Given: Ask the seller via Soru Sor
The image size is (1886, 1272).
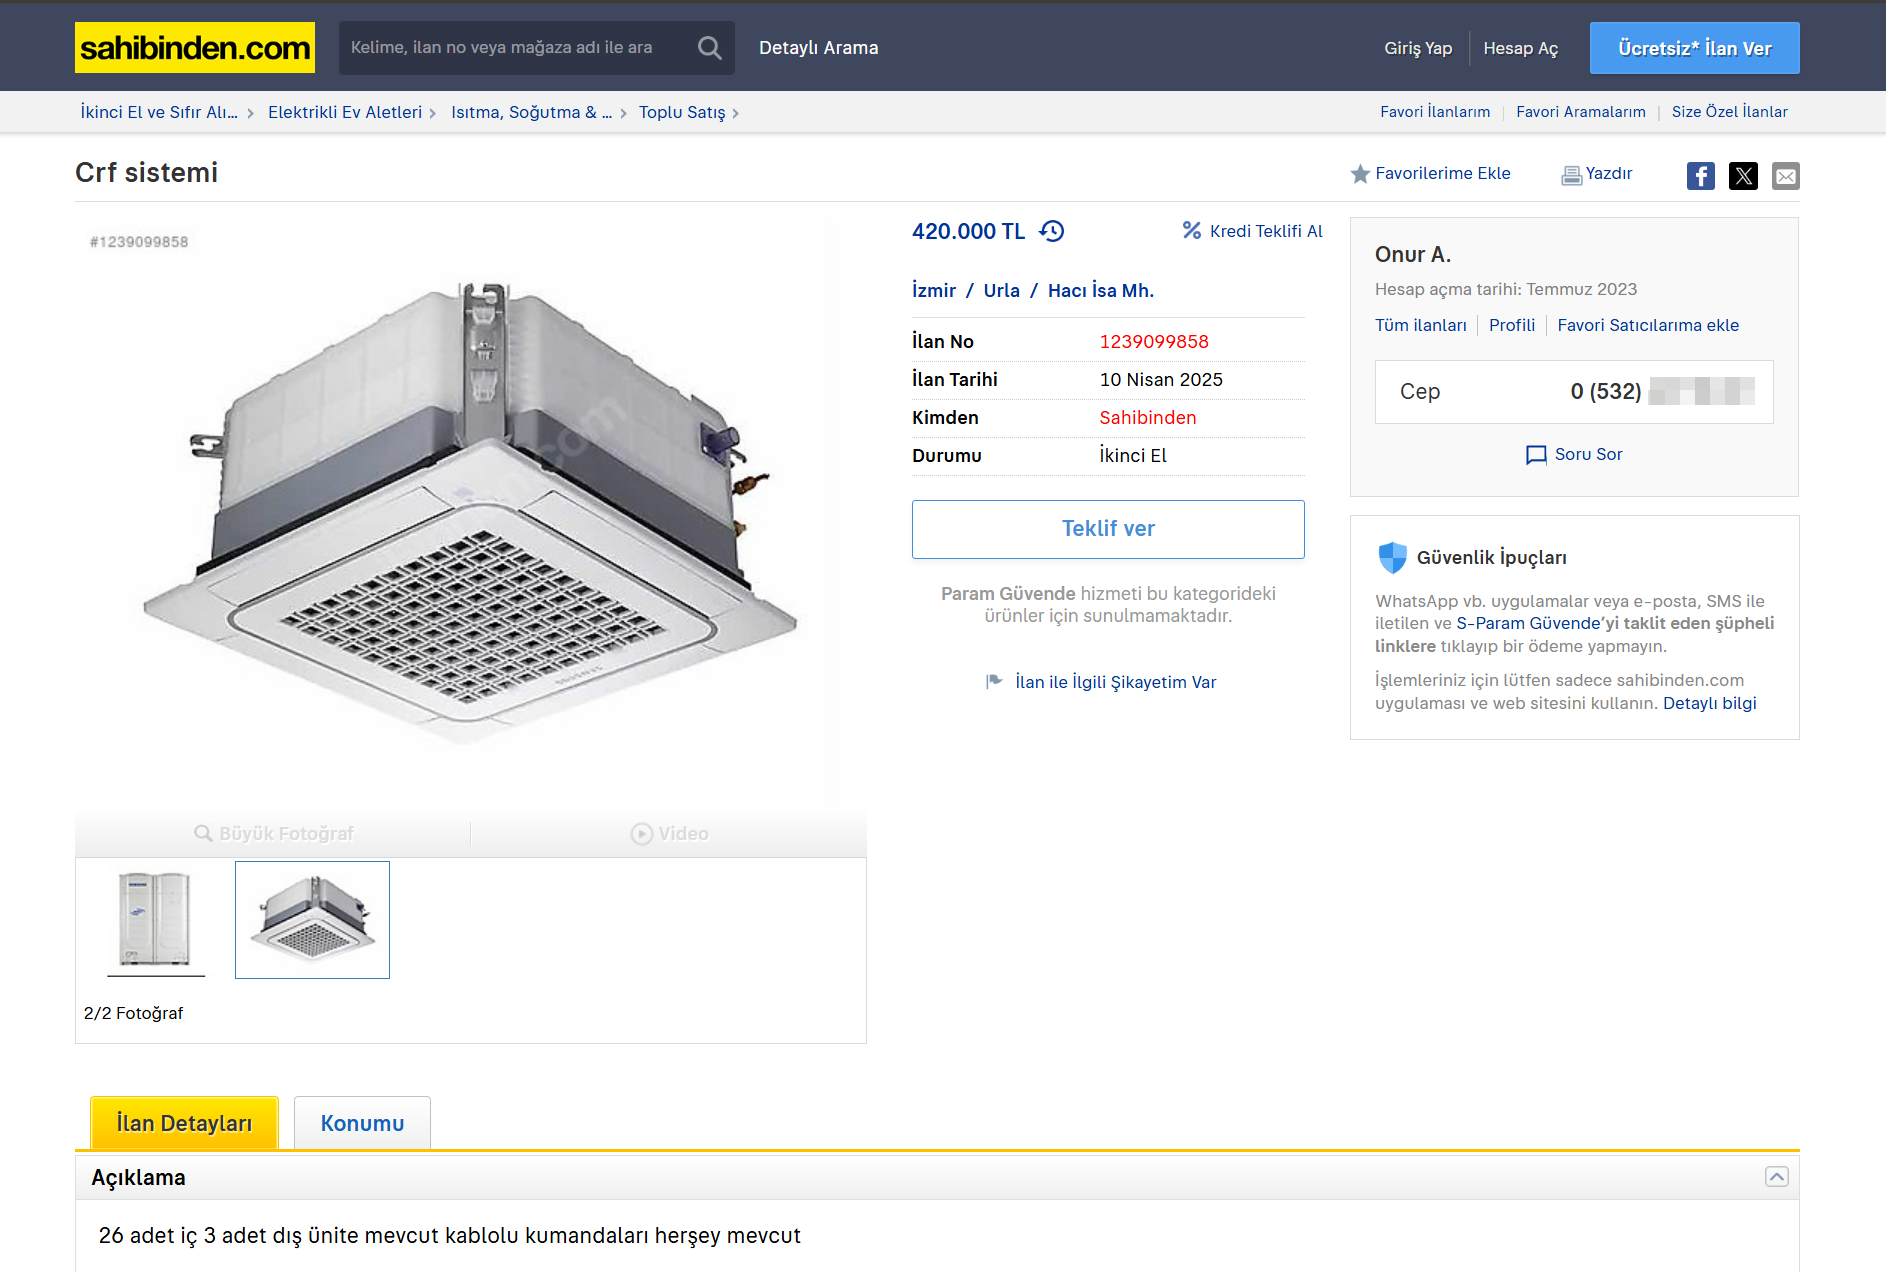Looking at the screenshot, I should (x=1574, y=454).
